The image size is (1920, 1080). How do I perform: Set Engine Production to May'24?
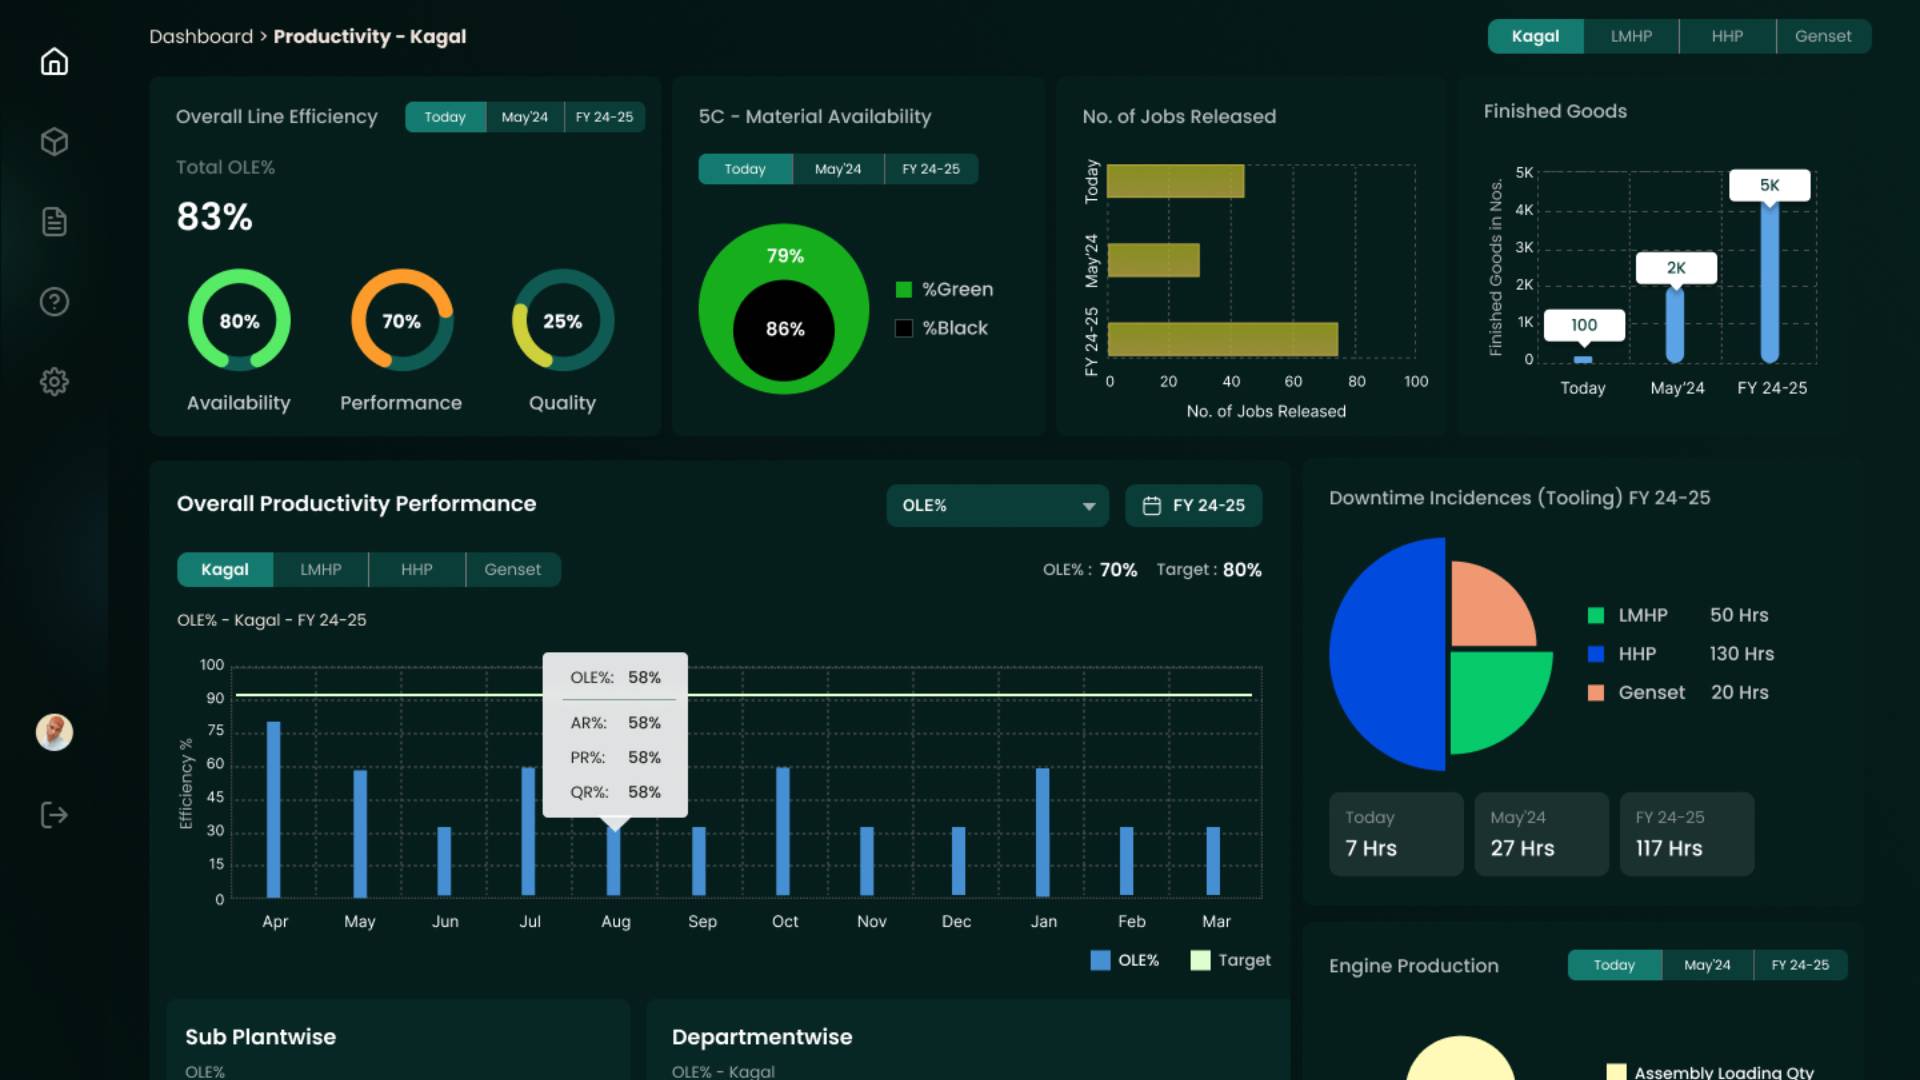coord(1706,965)
